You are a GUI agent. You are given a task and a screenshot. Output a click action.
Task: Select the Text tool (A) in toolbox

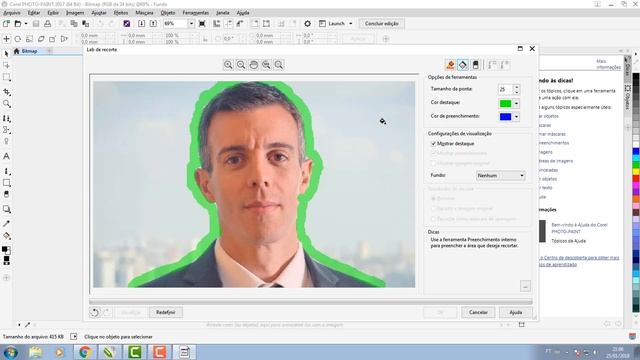7,156
